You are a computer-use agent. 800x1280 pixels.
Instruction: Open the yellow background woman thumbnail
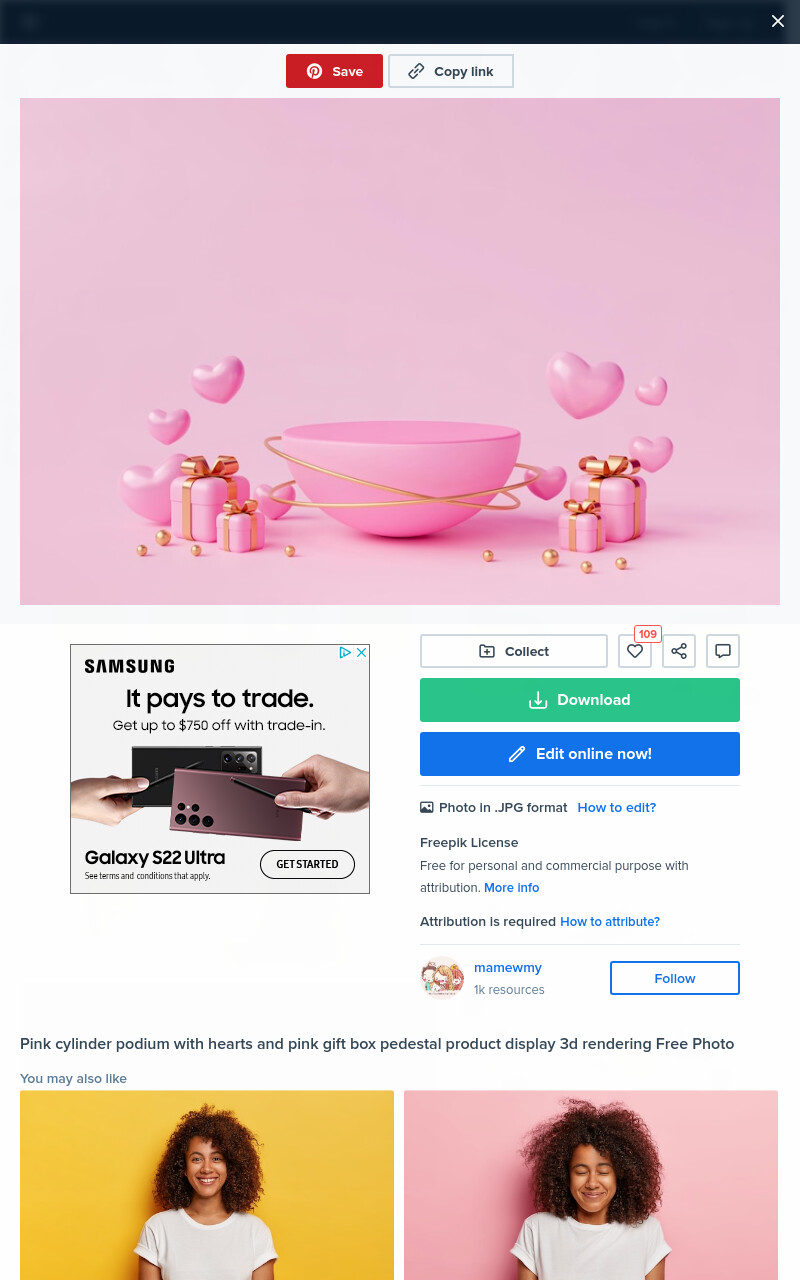pyautogui.click(x=207, y=1185)
